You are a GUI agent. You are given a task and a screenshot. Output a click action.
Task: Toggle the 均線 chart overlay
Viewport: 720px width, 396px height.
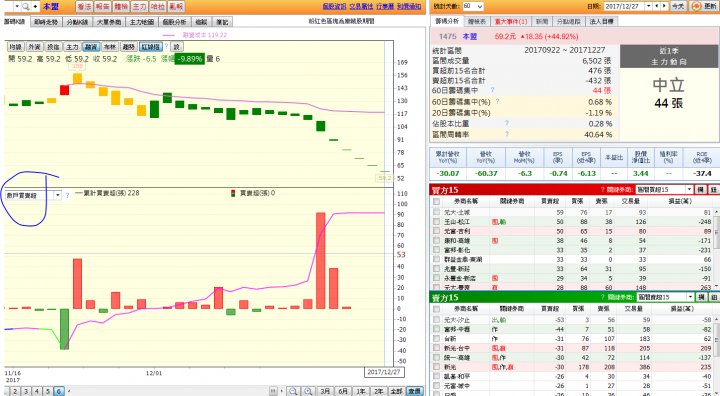15,47
